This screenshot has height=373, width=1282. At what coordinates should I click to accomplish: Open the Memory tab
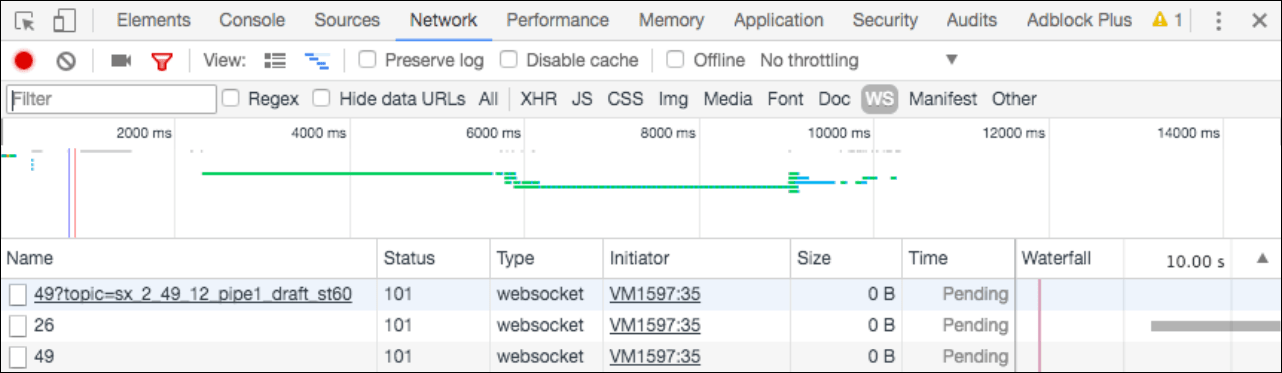(671, 20)
